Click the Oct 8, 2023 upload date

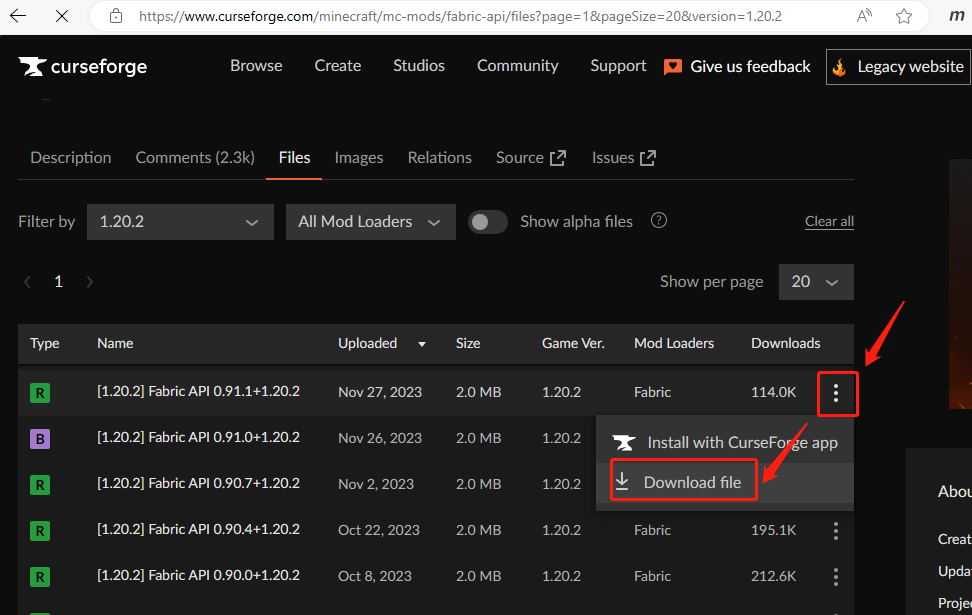coord(375,577)
